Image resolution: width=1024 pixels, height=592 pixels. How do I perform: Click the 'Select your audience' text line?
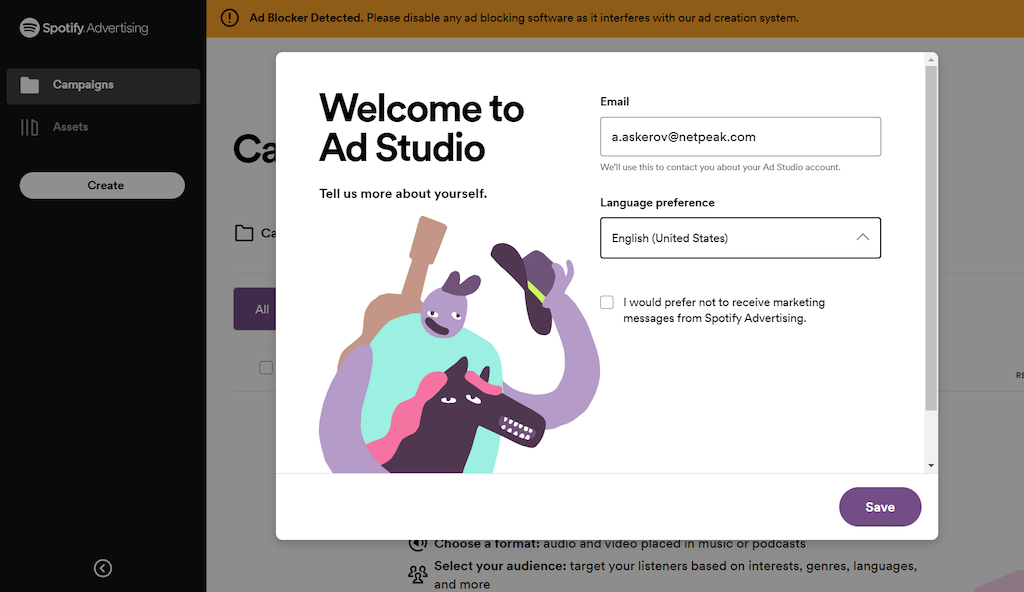tap(675, 574)
